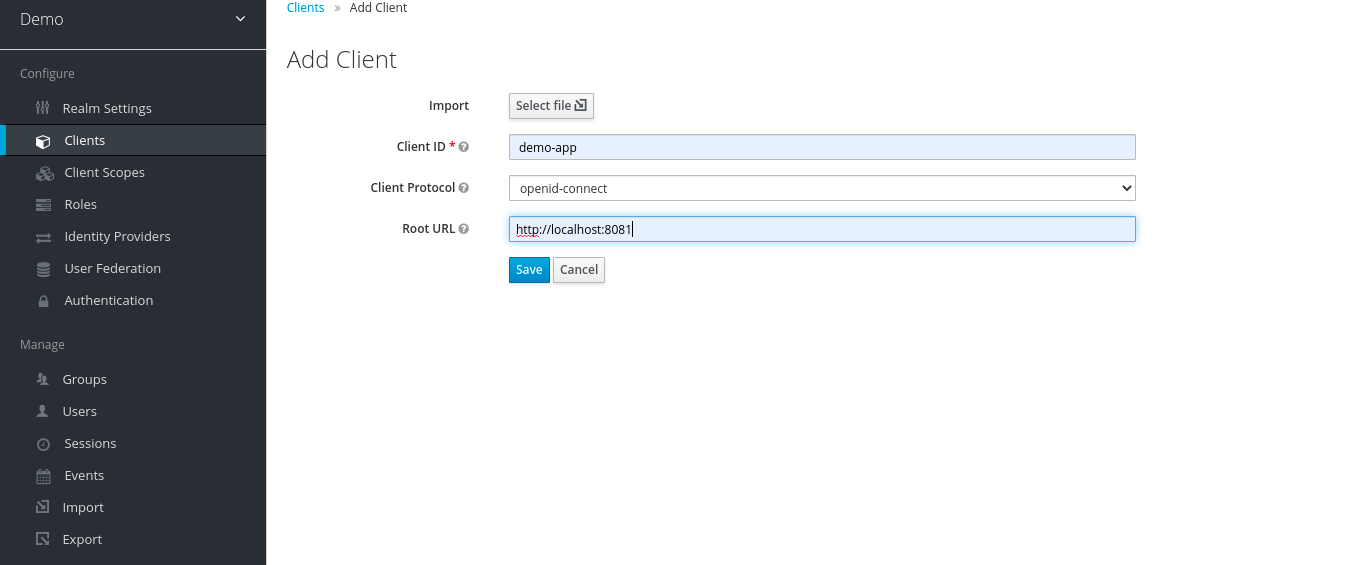Click the Sessions clock icon
1361x565 pixels.
click(x=43, y=444)
